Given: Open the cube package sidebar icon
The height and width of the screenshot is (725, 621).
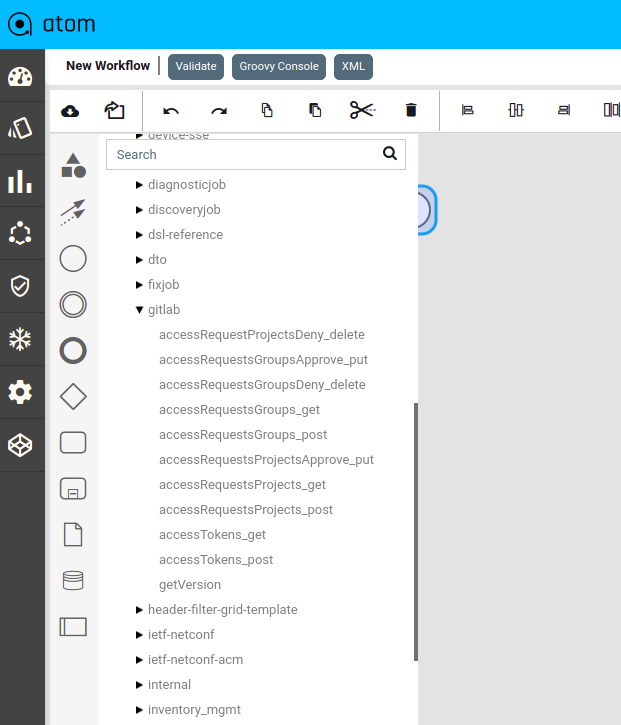Looking at the screenshot, I should click(x=20, y=445).
